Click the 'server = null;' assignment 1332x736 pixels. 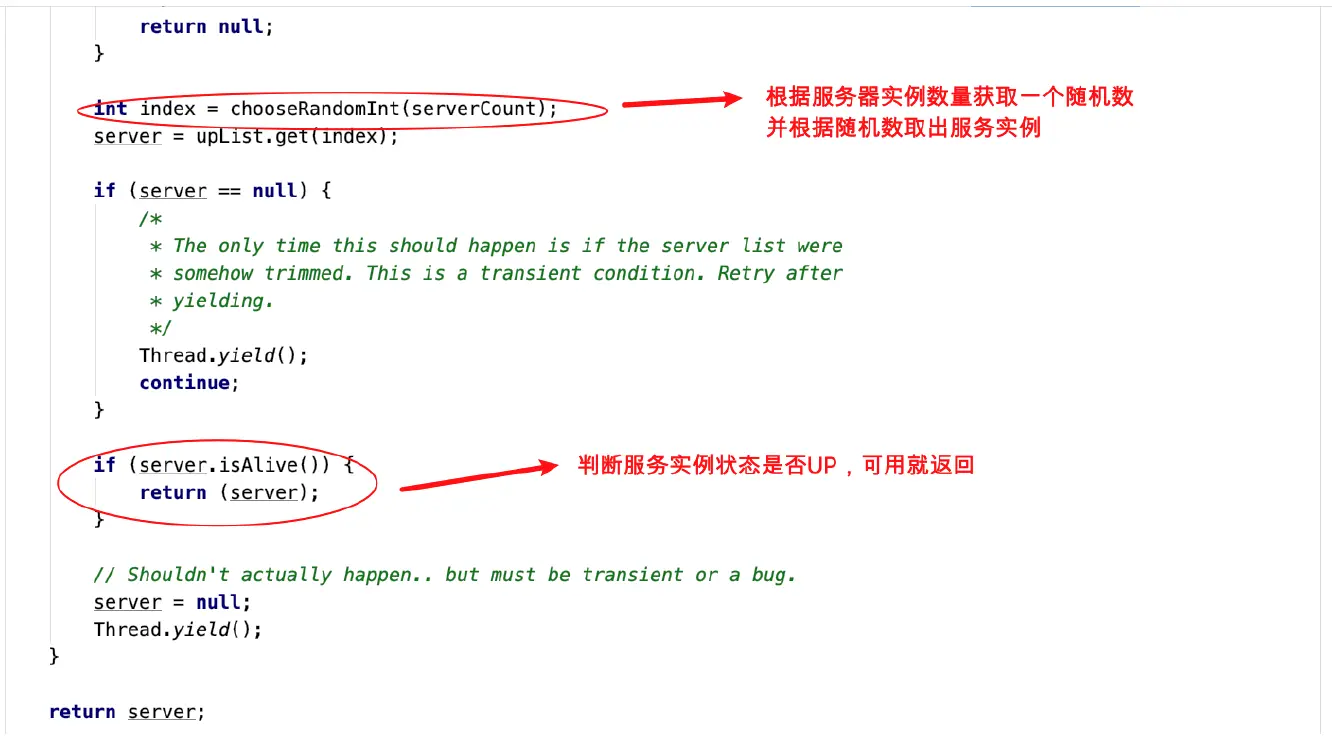click(172, 602)
